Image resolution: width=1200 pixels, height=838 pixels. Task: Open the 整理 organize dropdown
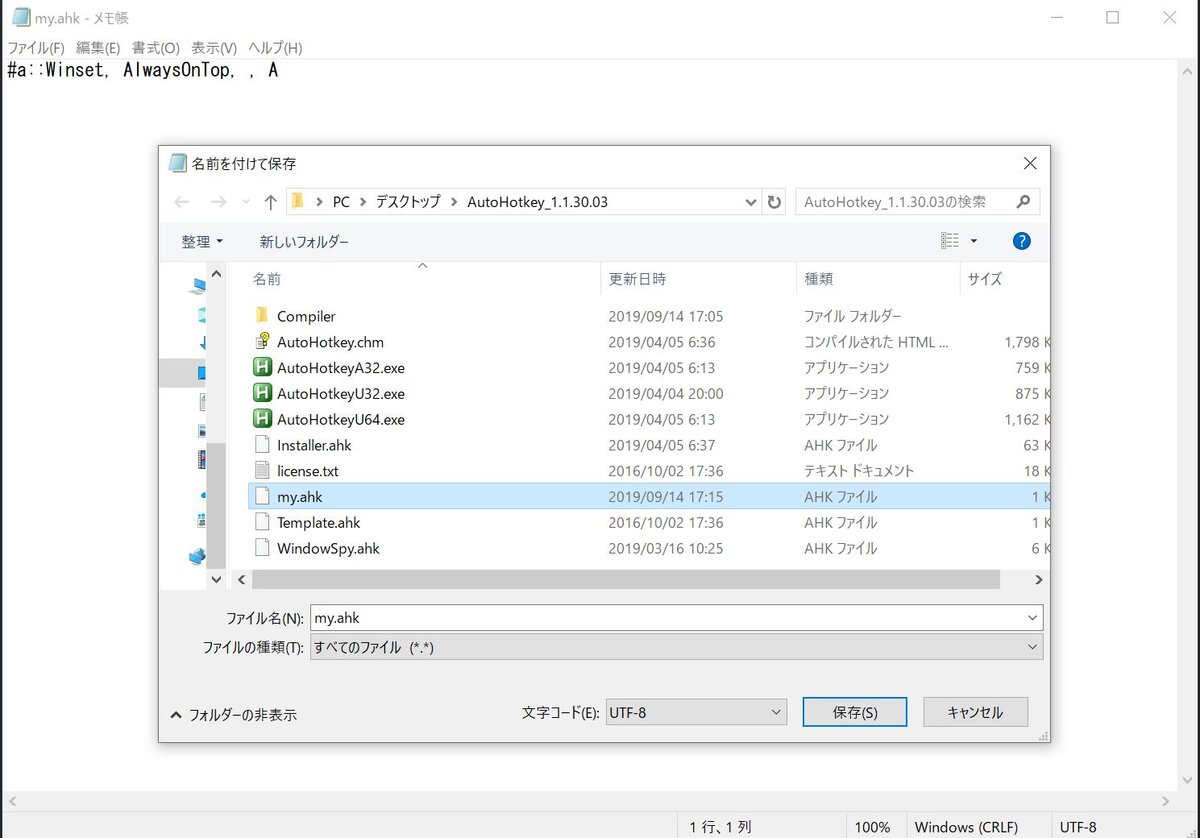click(202, 242)
